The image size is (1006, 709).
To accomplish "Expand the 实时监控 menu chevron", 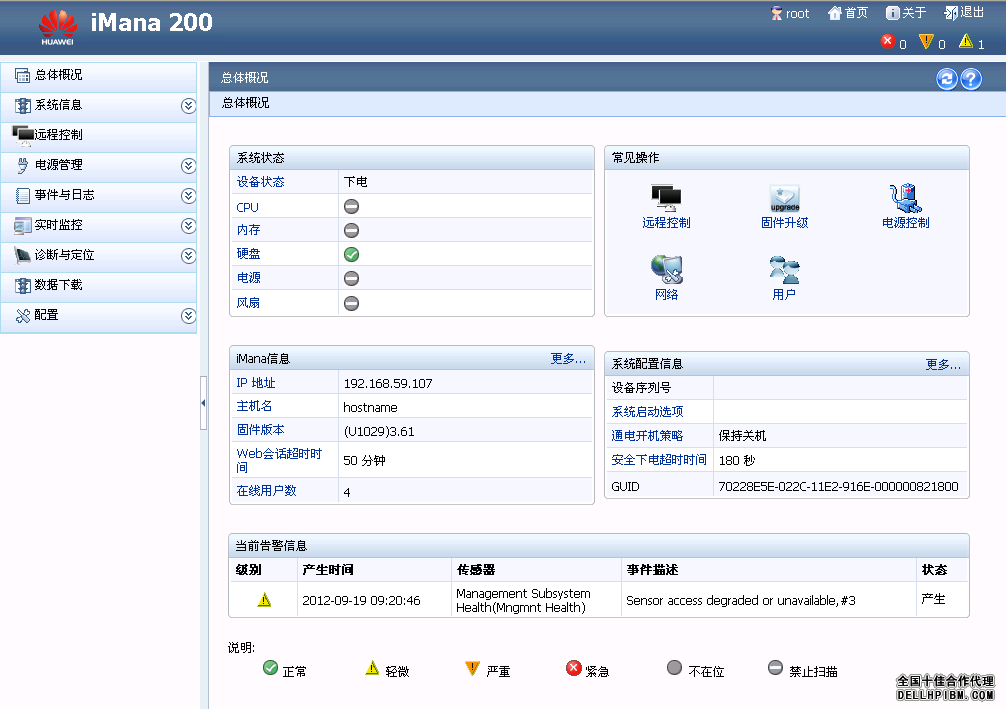I will [x=188, y=225].
